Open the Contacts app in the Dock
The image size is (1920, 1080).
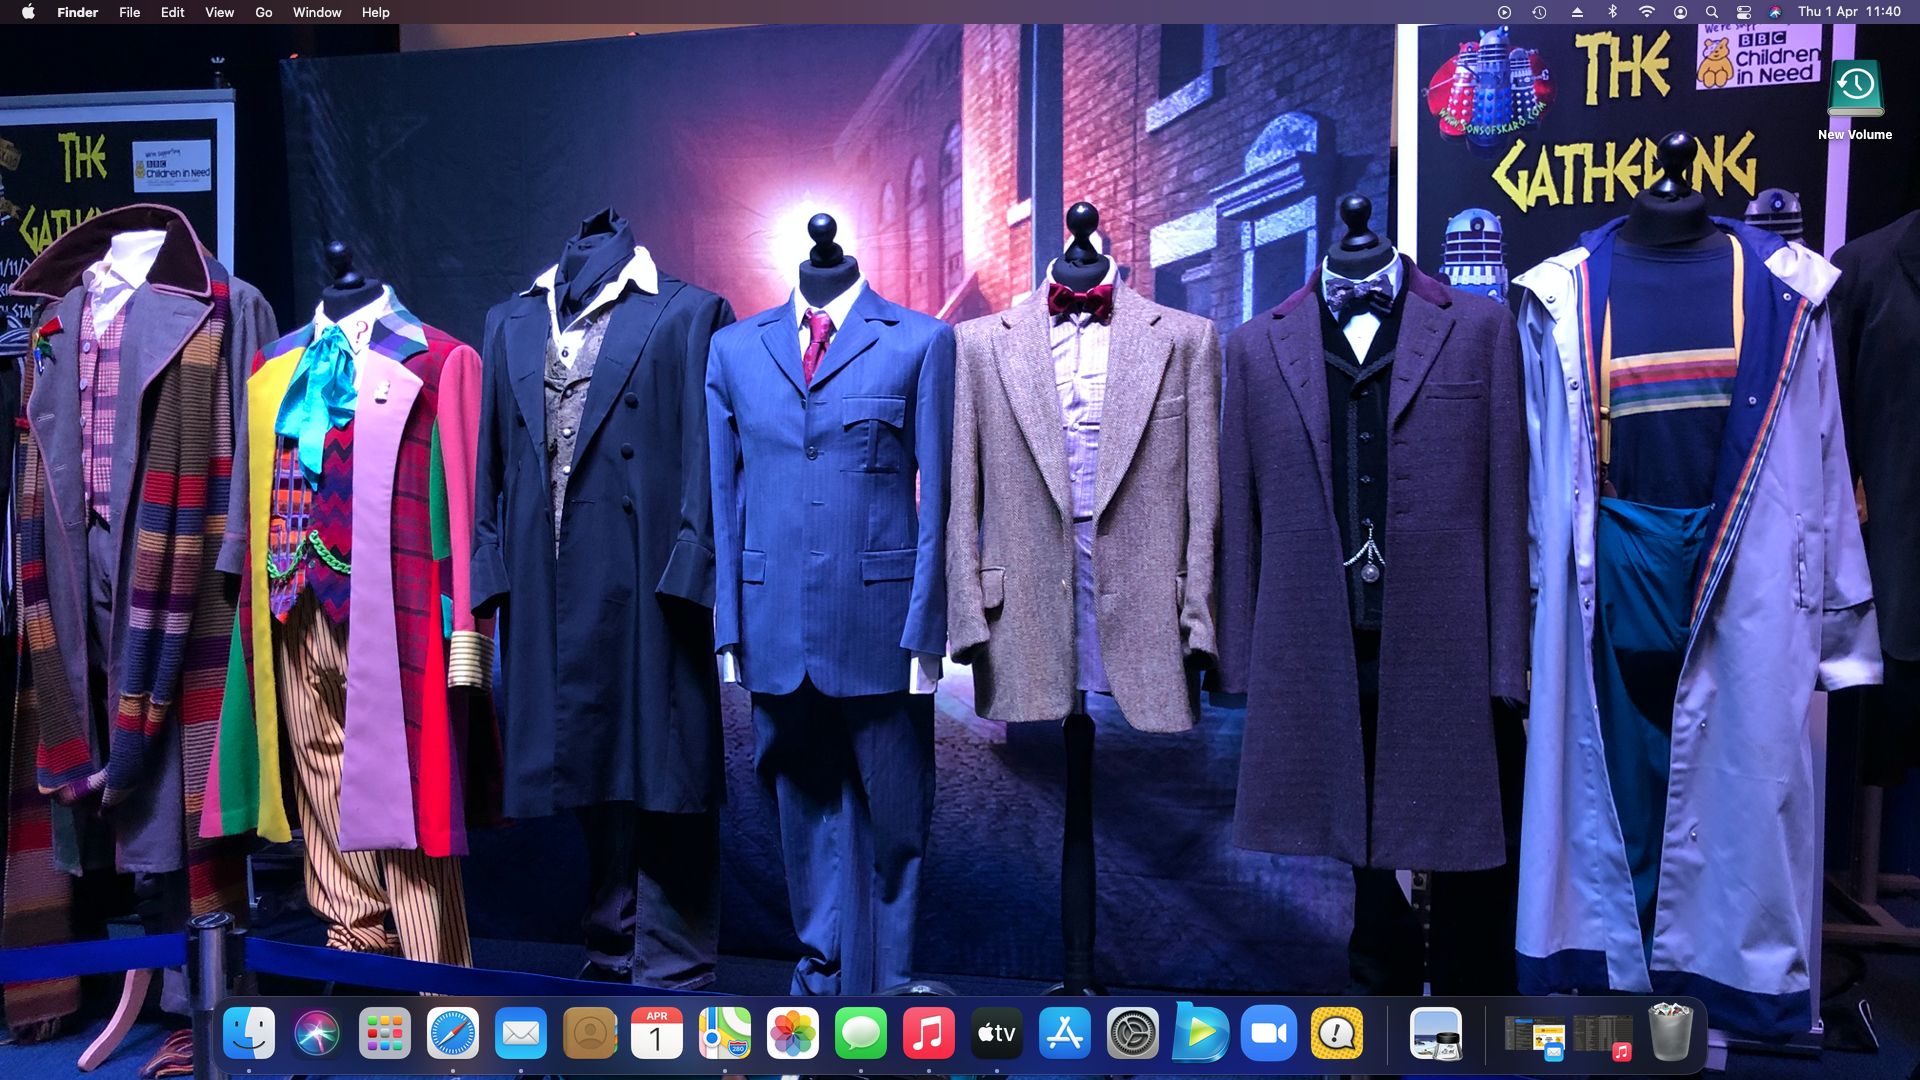(589, 1033)
